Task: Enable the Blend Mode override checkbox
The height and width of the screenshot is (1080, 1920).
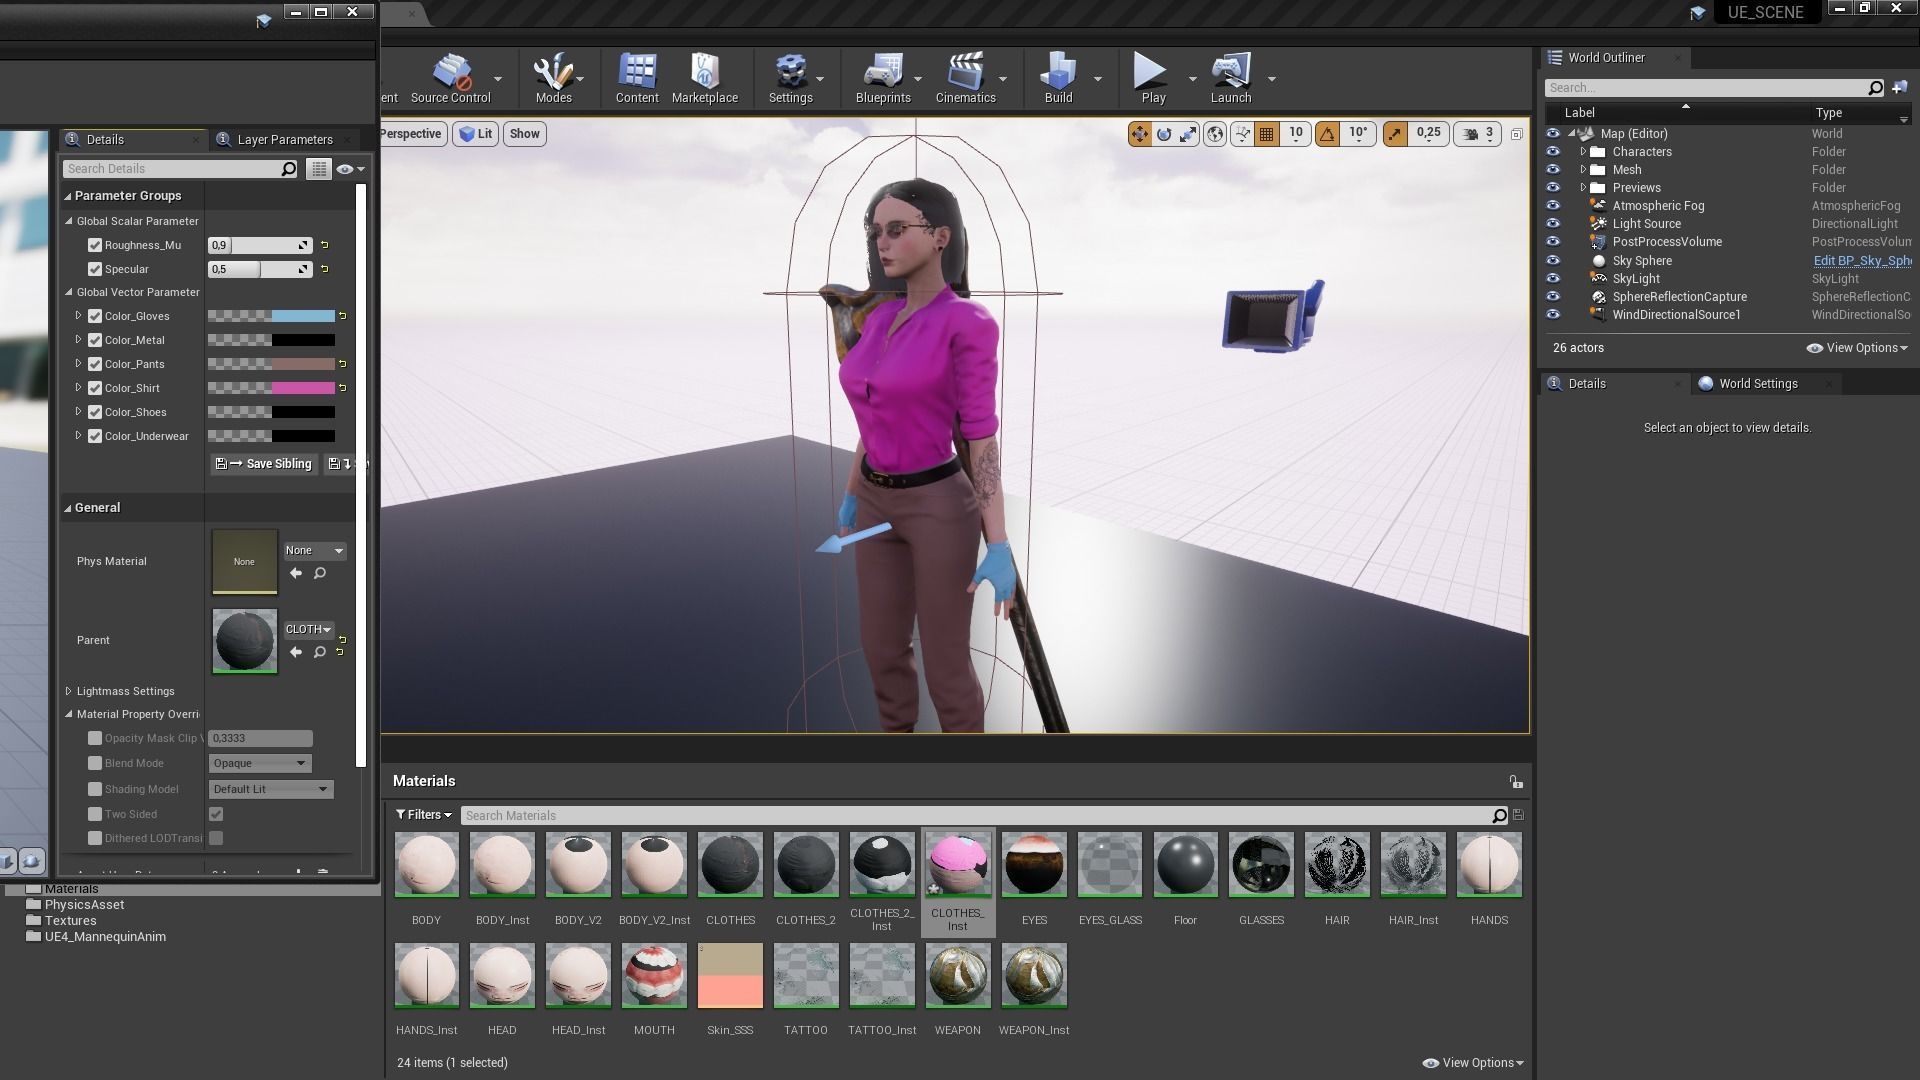Action: 95,763
